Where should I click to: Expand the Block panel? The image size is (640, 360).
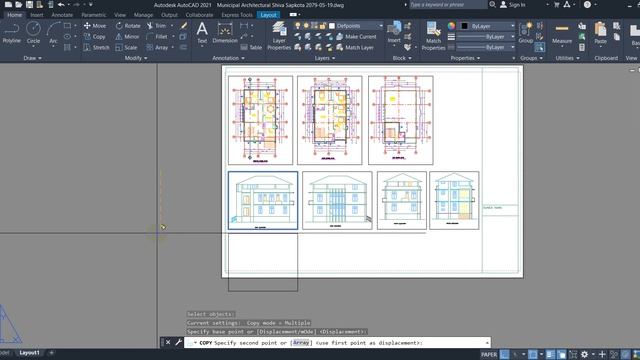402,58
